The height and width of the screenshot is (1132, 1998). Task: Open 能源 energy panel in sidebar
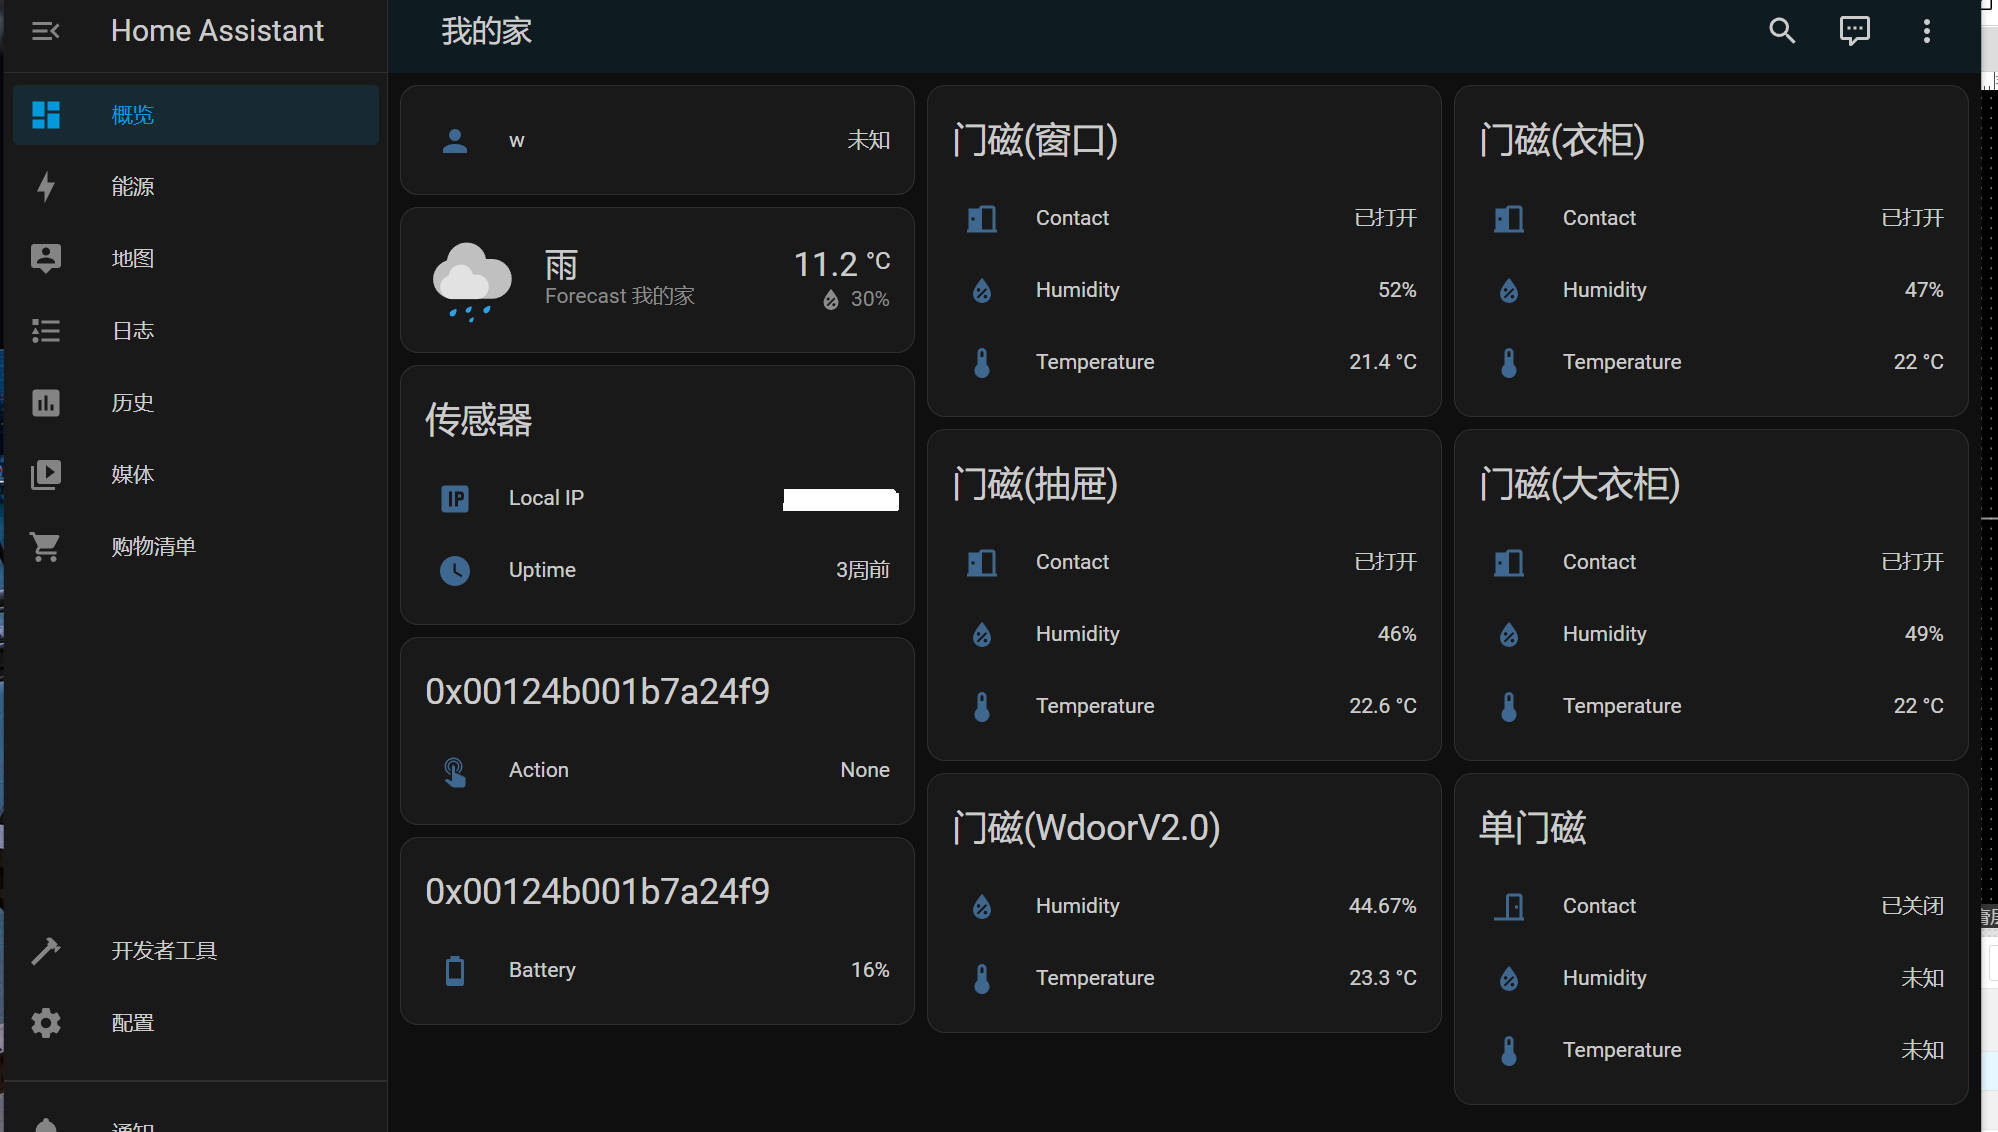(132, 187)
